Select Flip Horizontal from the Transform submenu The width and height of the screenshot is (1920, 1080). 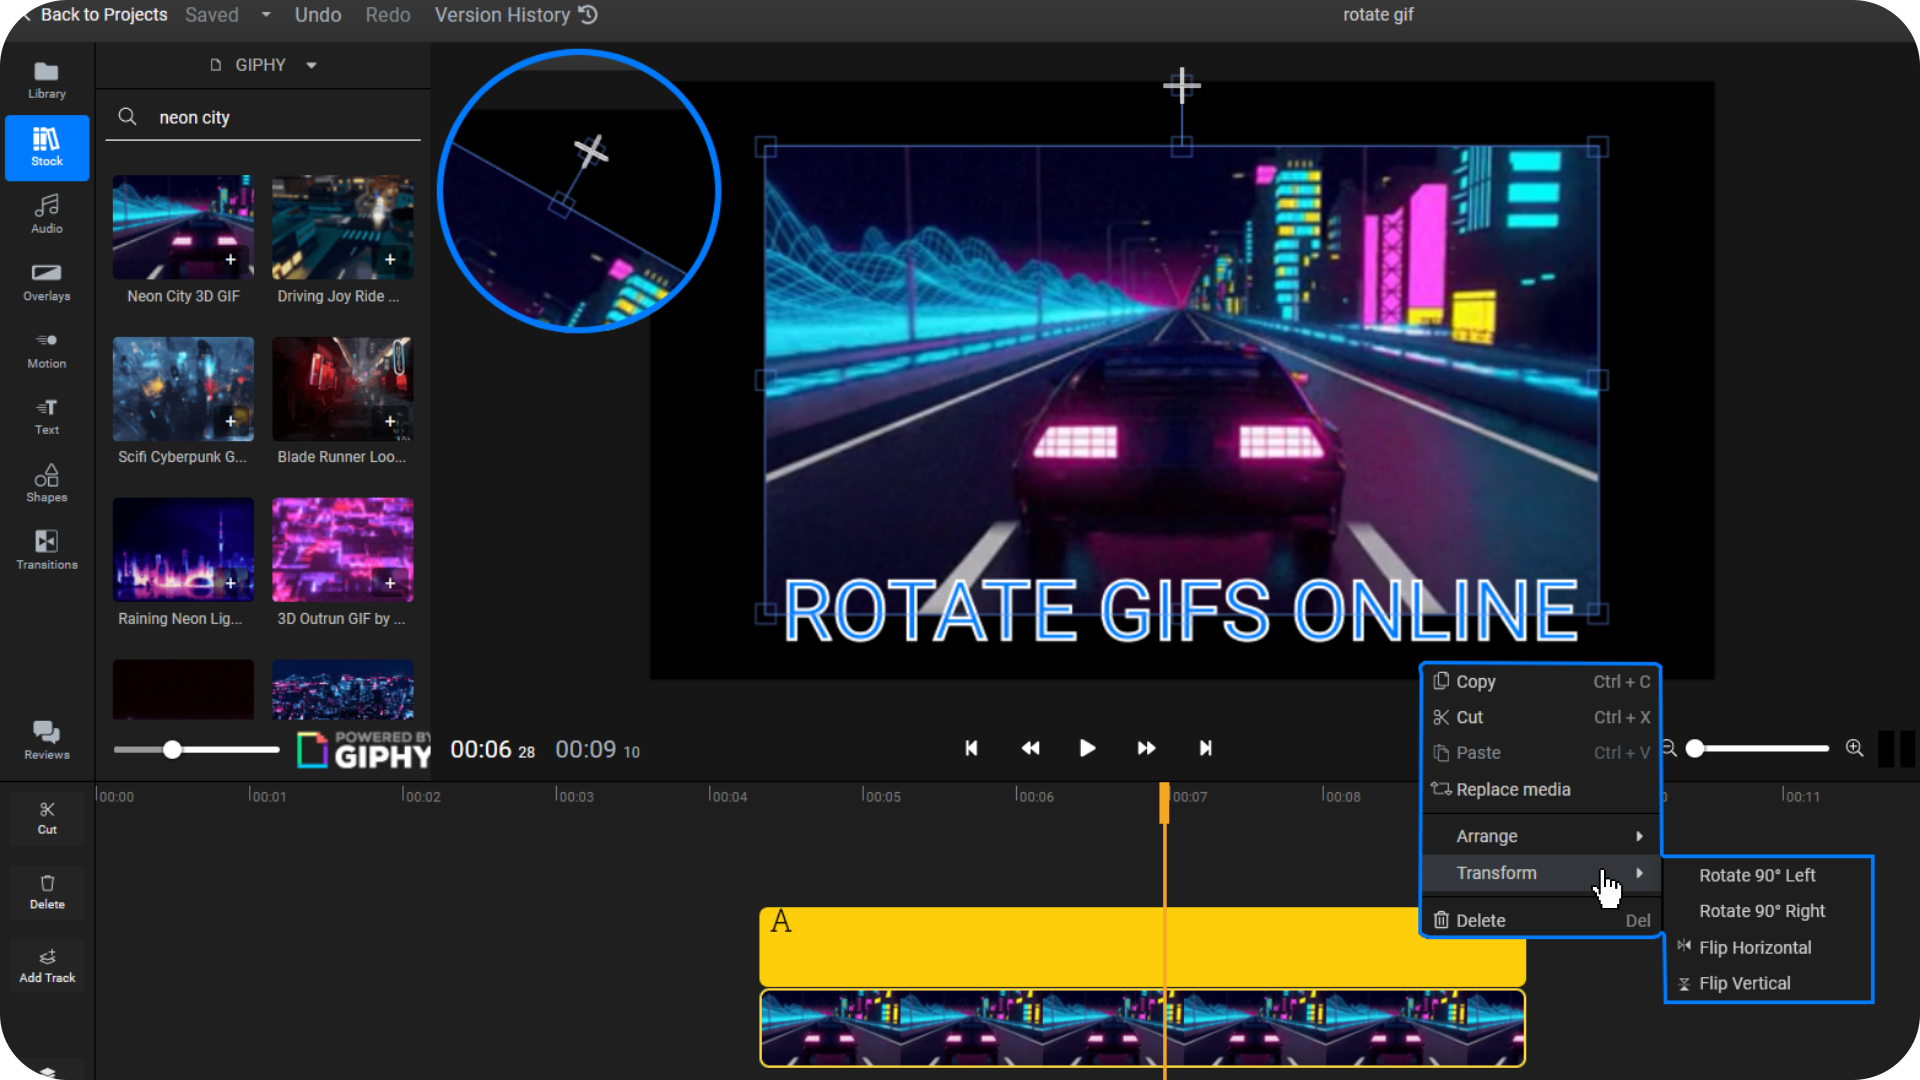pos(1755,947)
